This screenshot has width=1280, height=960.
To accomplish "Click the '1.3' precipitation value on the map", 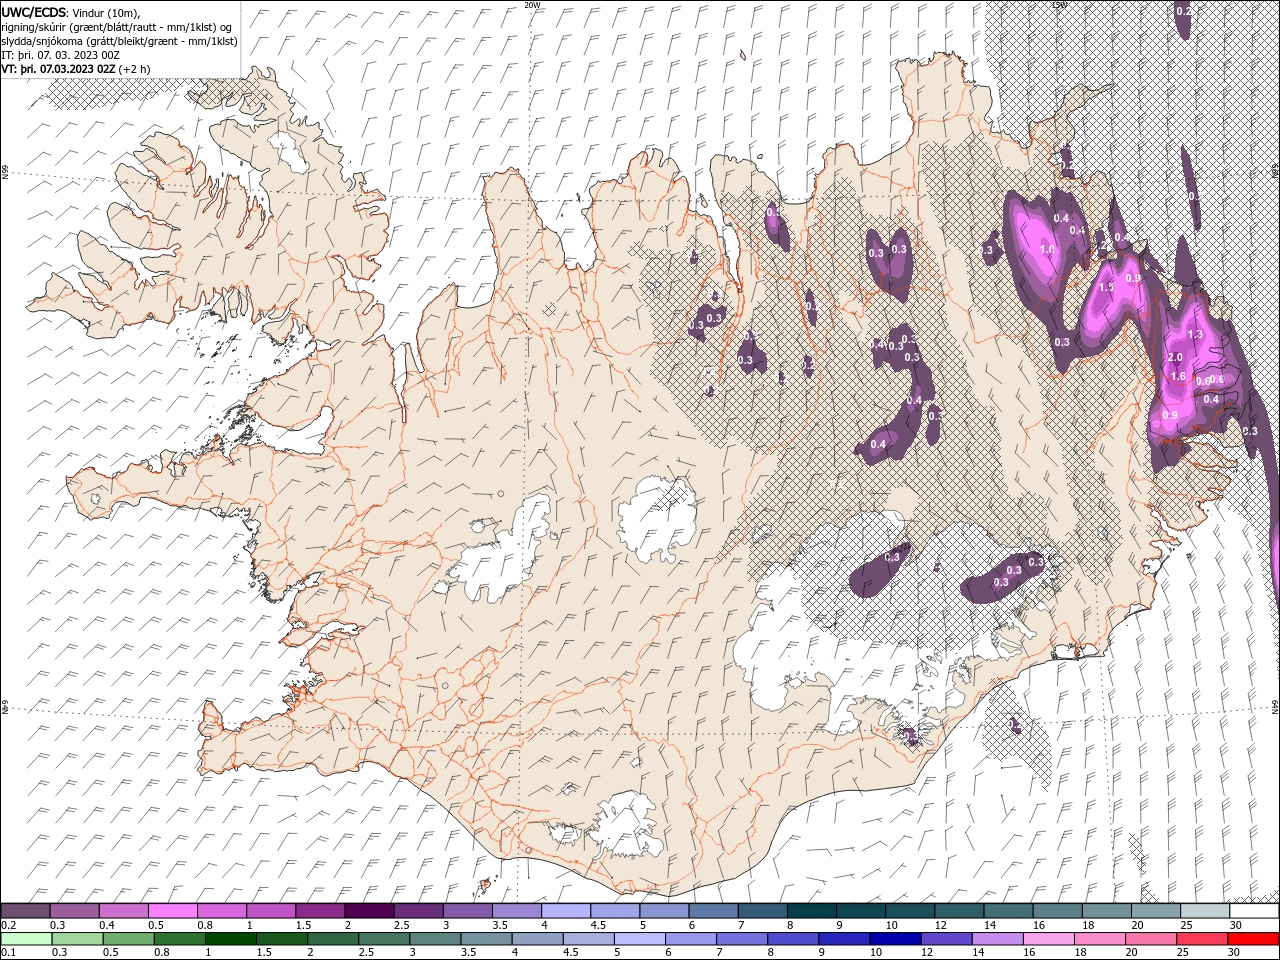I will pos(1194,334).
